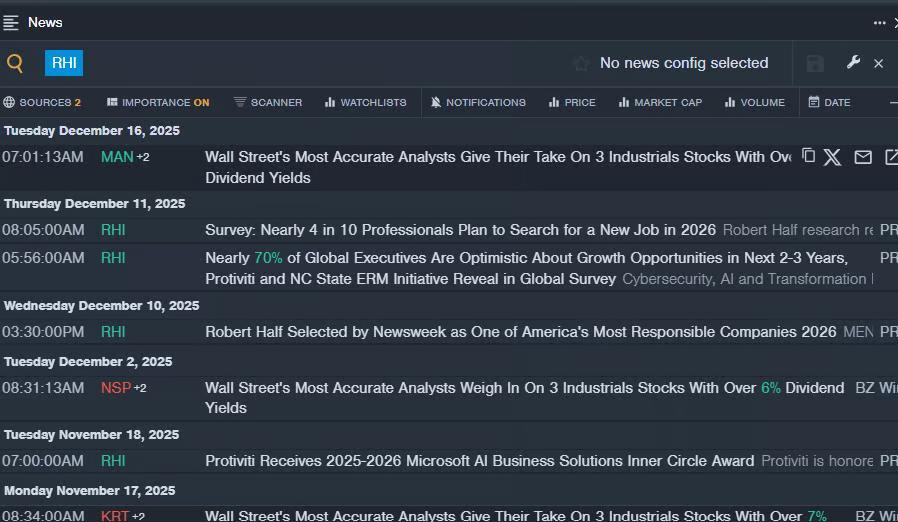Select the Scanner filter

pos(268,102)
